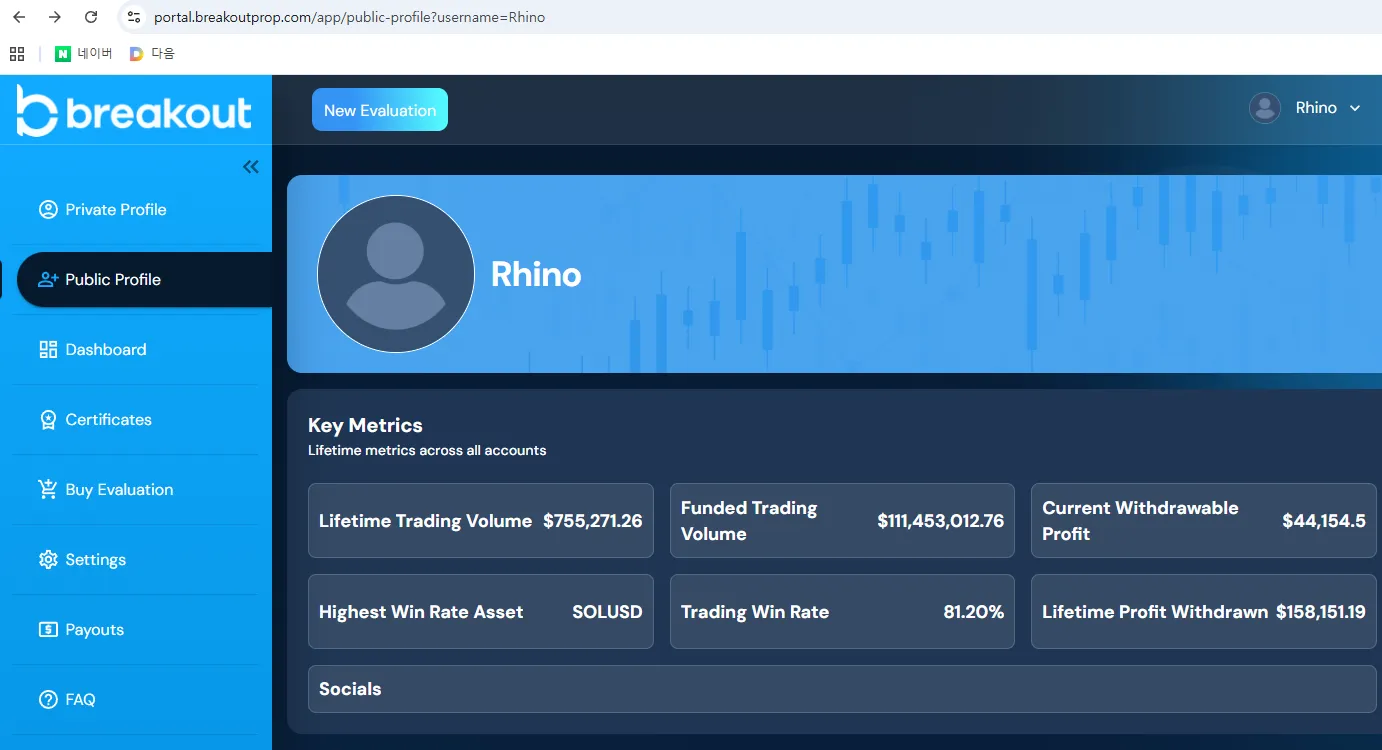Image resolution: width=1382 pixels, height=750 pixels.
Task: Click the Dashboard grid icon
Action: (48, 350)
